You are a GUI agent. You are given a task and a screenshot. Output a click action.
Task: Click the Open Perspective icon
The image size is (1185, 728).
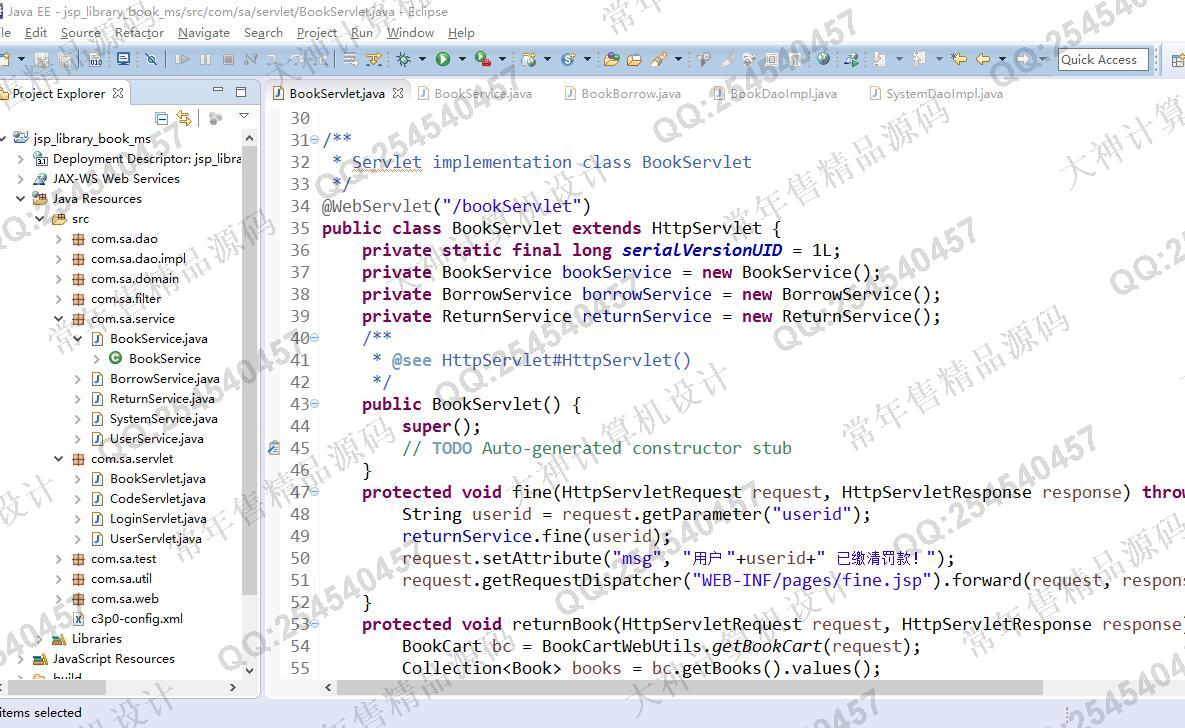point(1177,60)
